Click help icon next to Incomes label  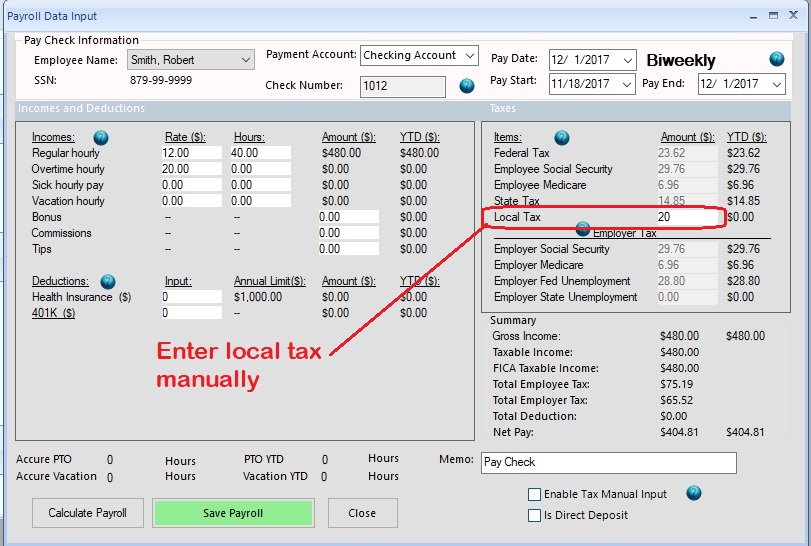100,137
